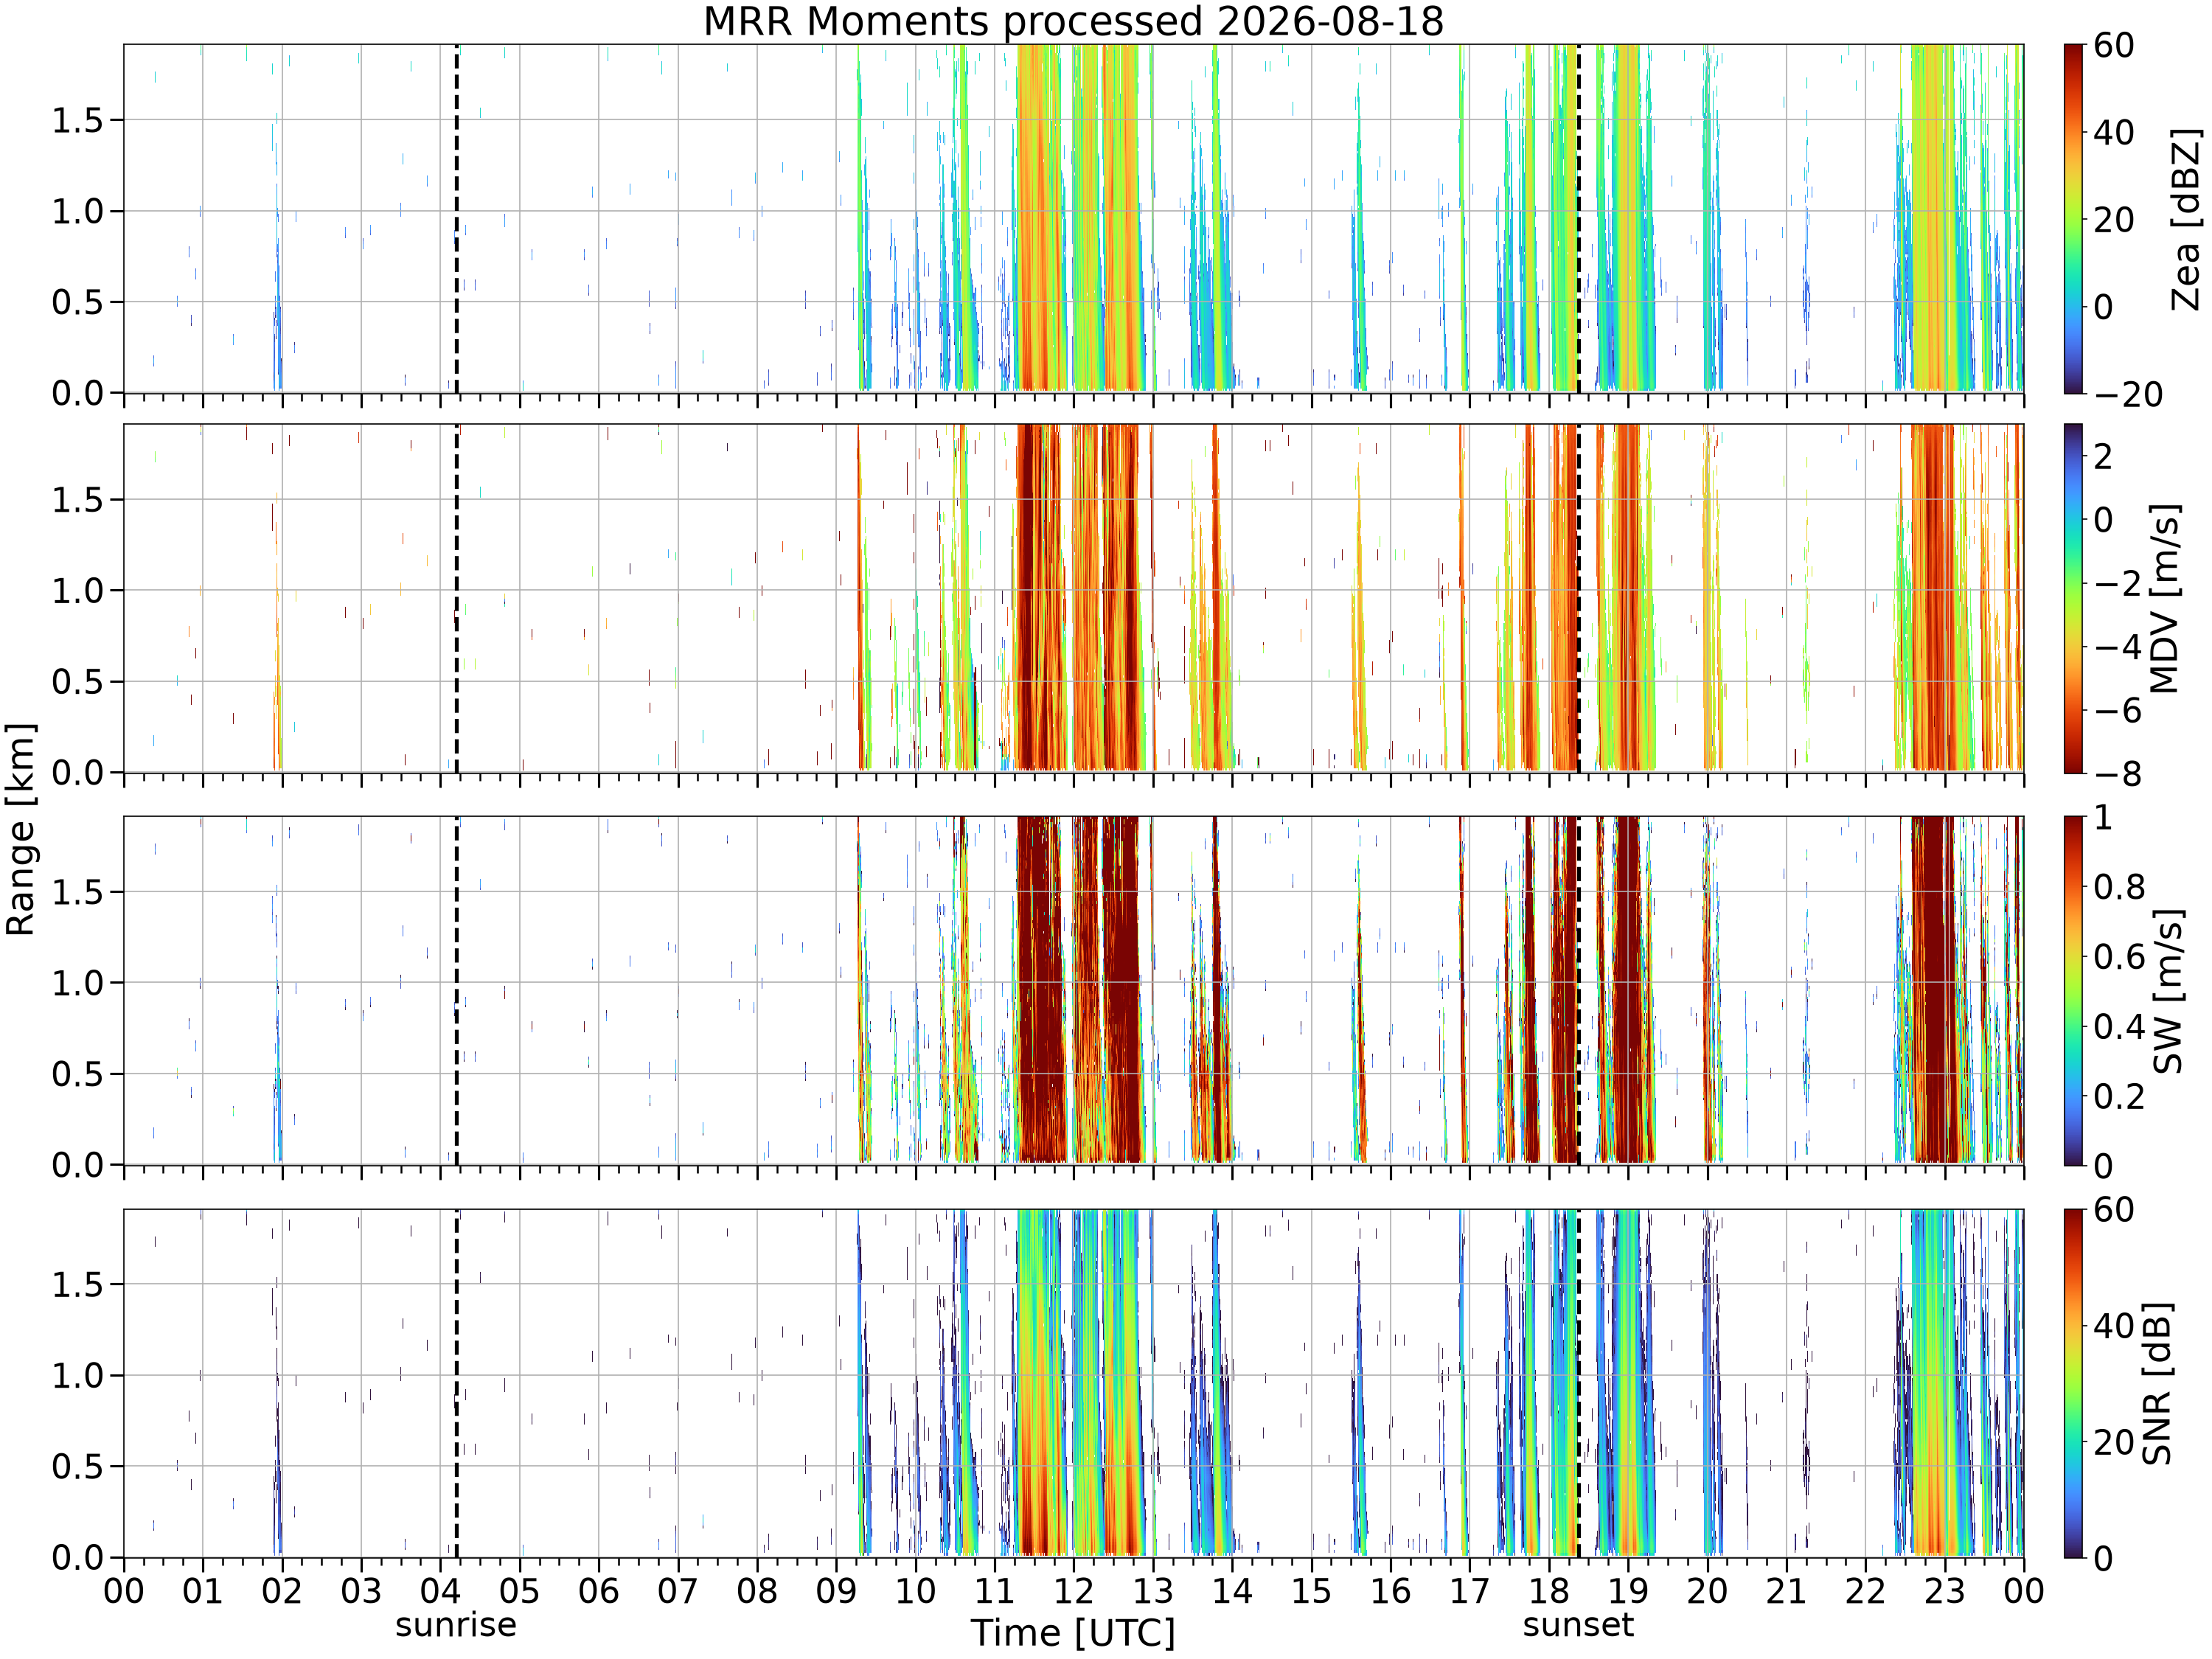Click the 60 label on Zea colorbar

click(2114, 46)
